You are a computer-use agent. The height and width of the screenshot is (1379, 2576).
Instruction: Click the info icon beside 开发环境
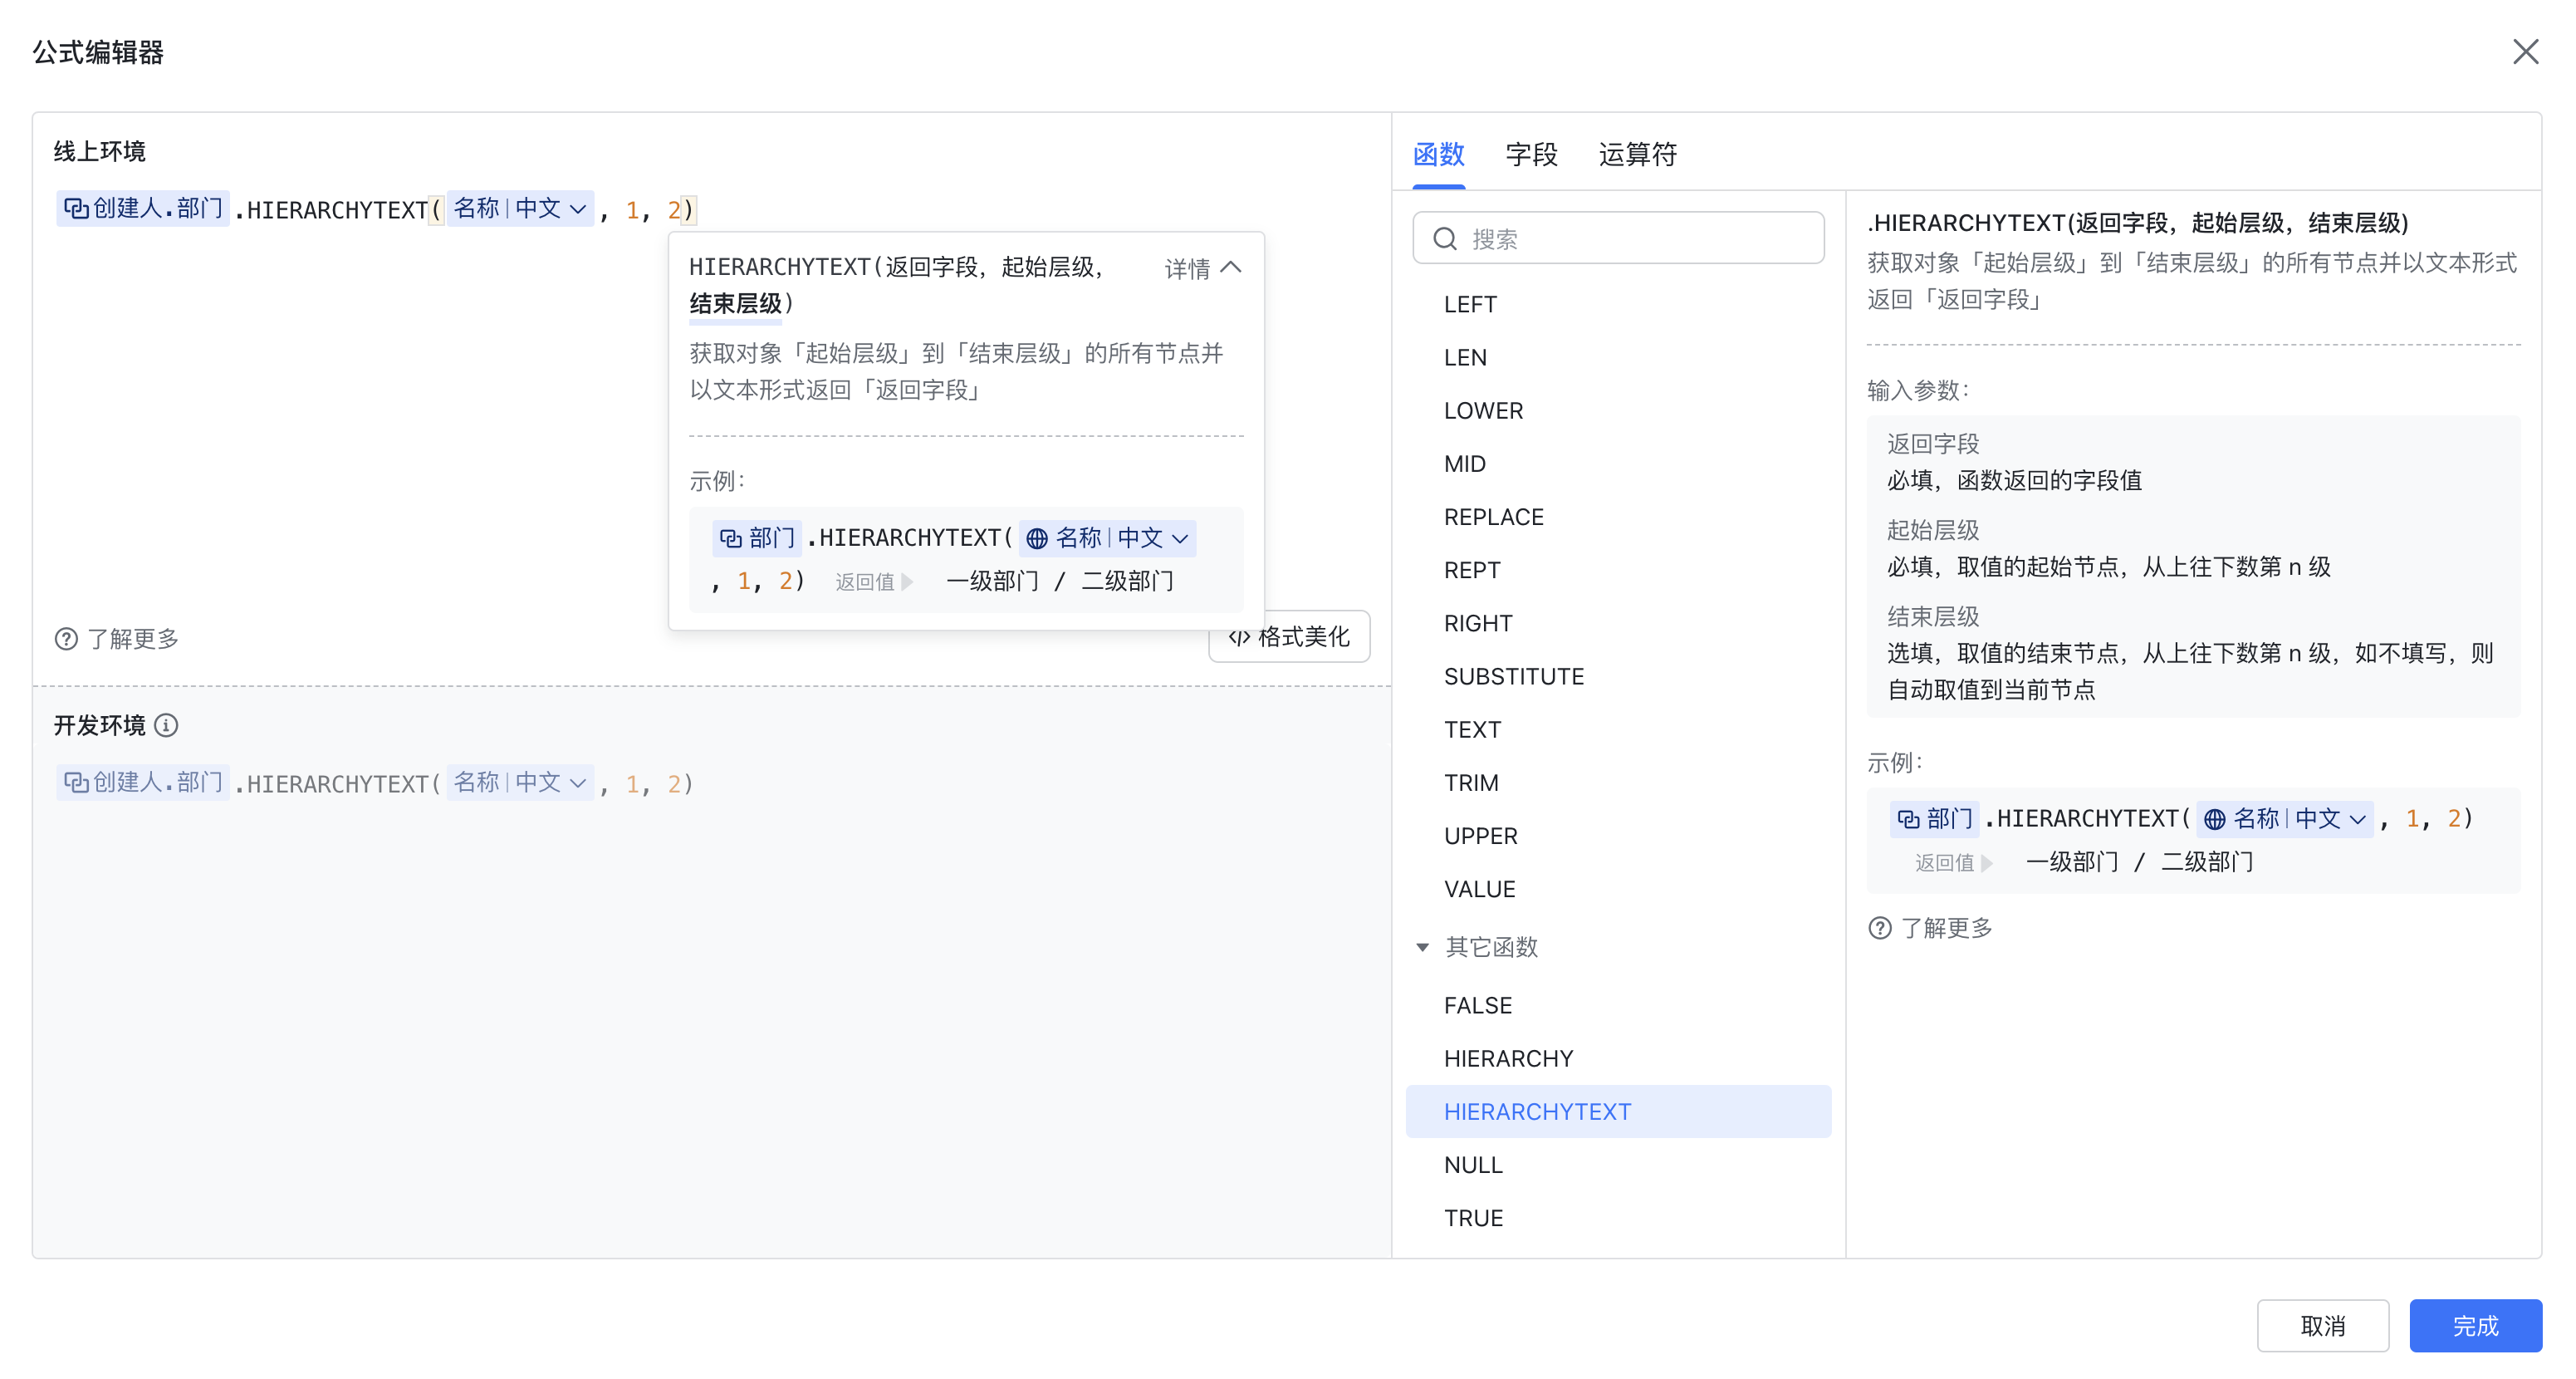167,725
